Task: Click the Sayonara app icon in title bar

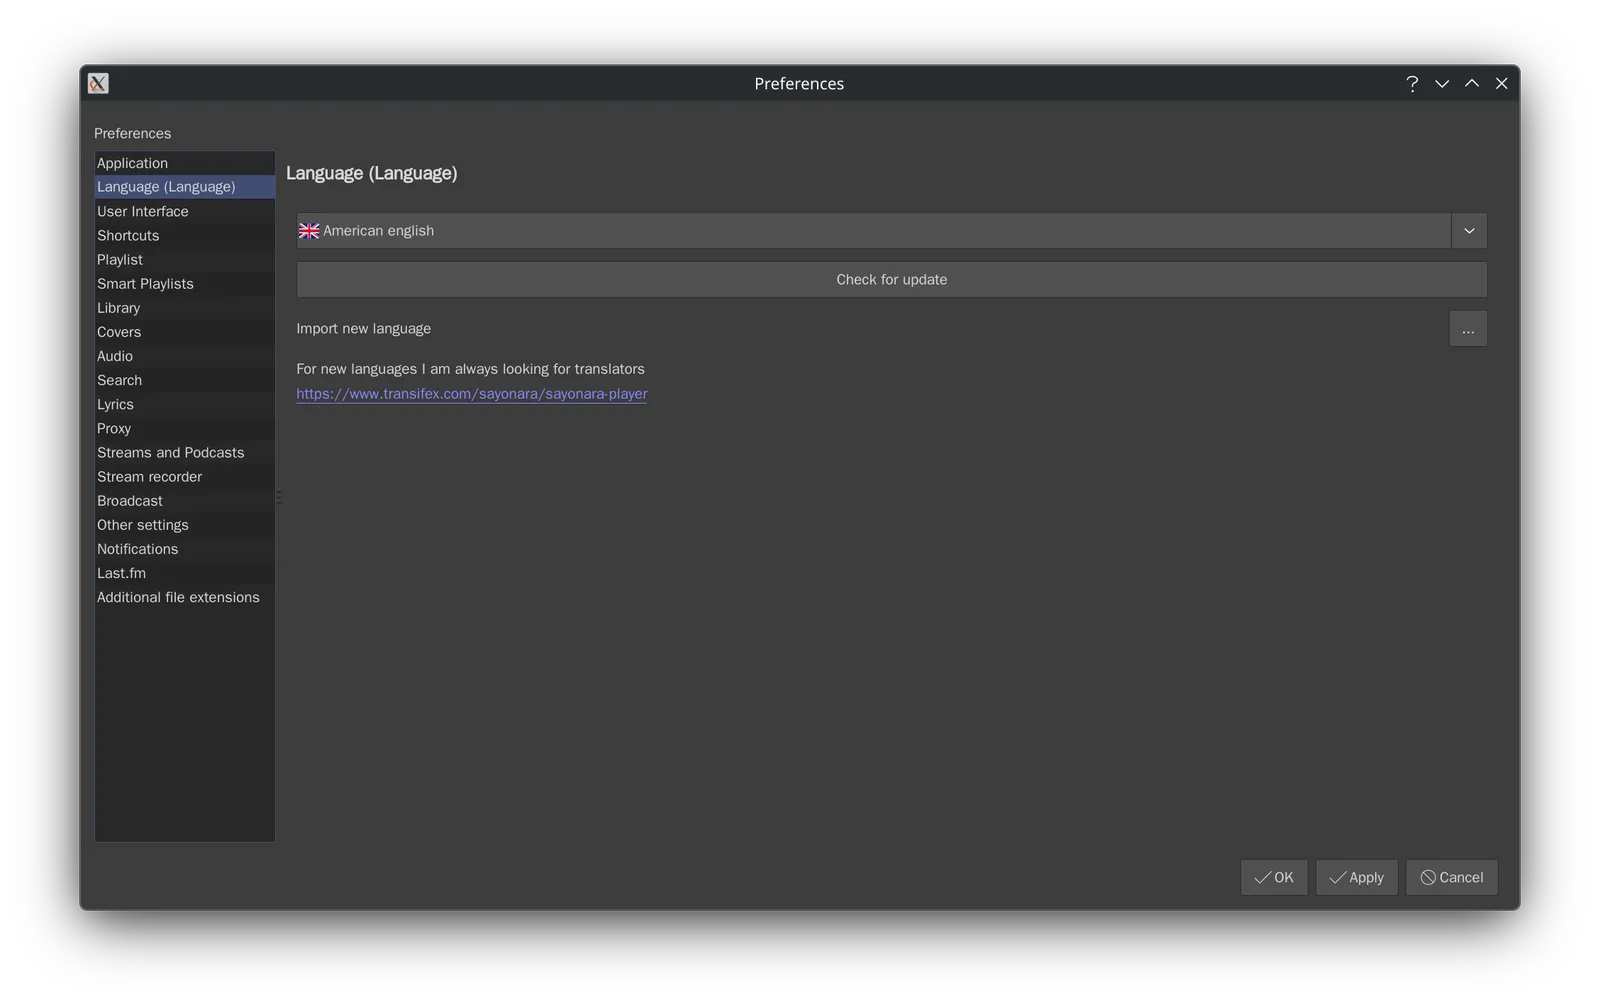Action: click(98, 84)
